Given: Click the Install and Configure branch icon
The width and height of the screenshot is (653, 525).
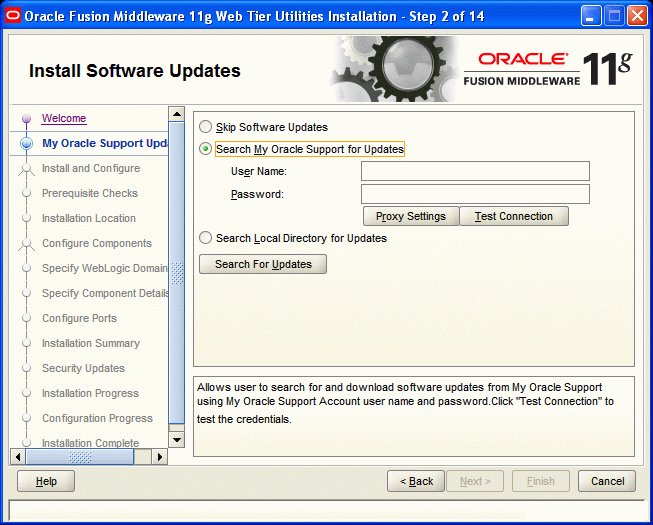Looking at the screenshot, I should click(x=26, y=169).
